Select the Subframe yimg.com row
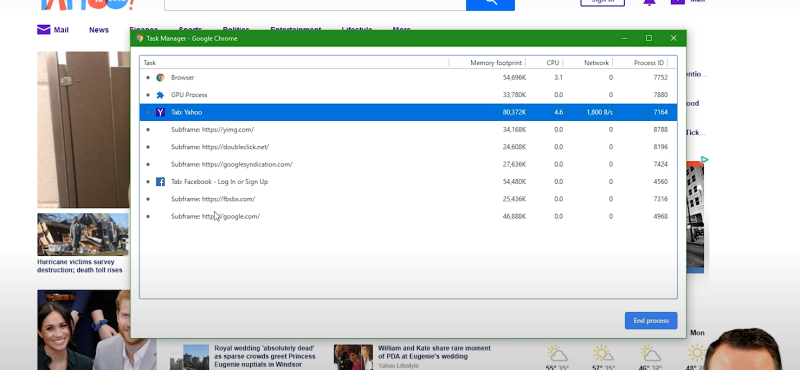This screenshot has height=370, width=800. [408, 130]
